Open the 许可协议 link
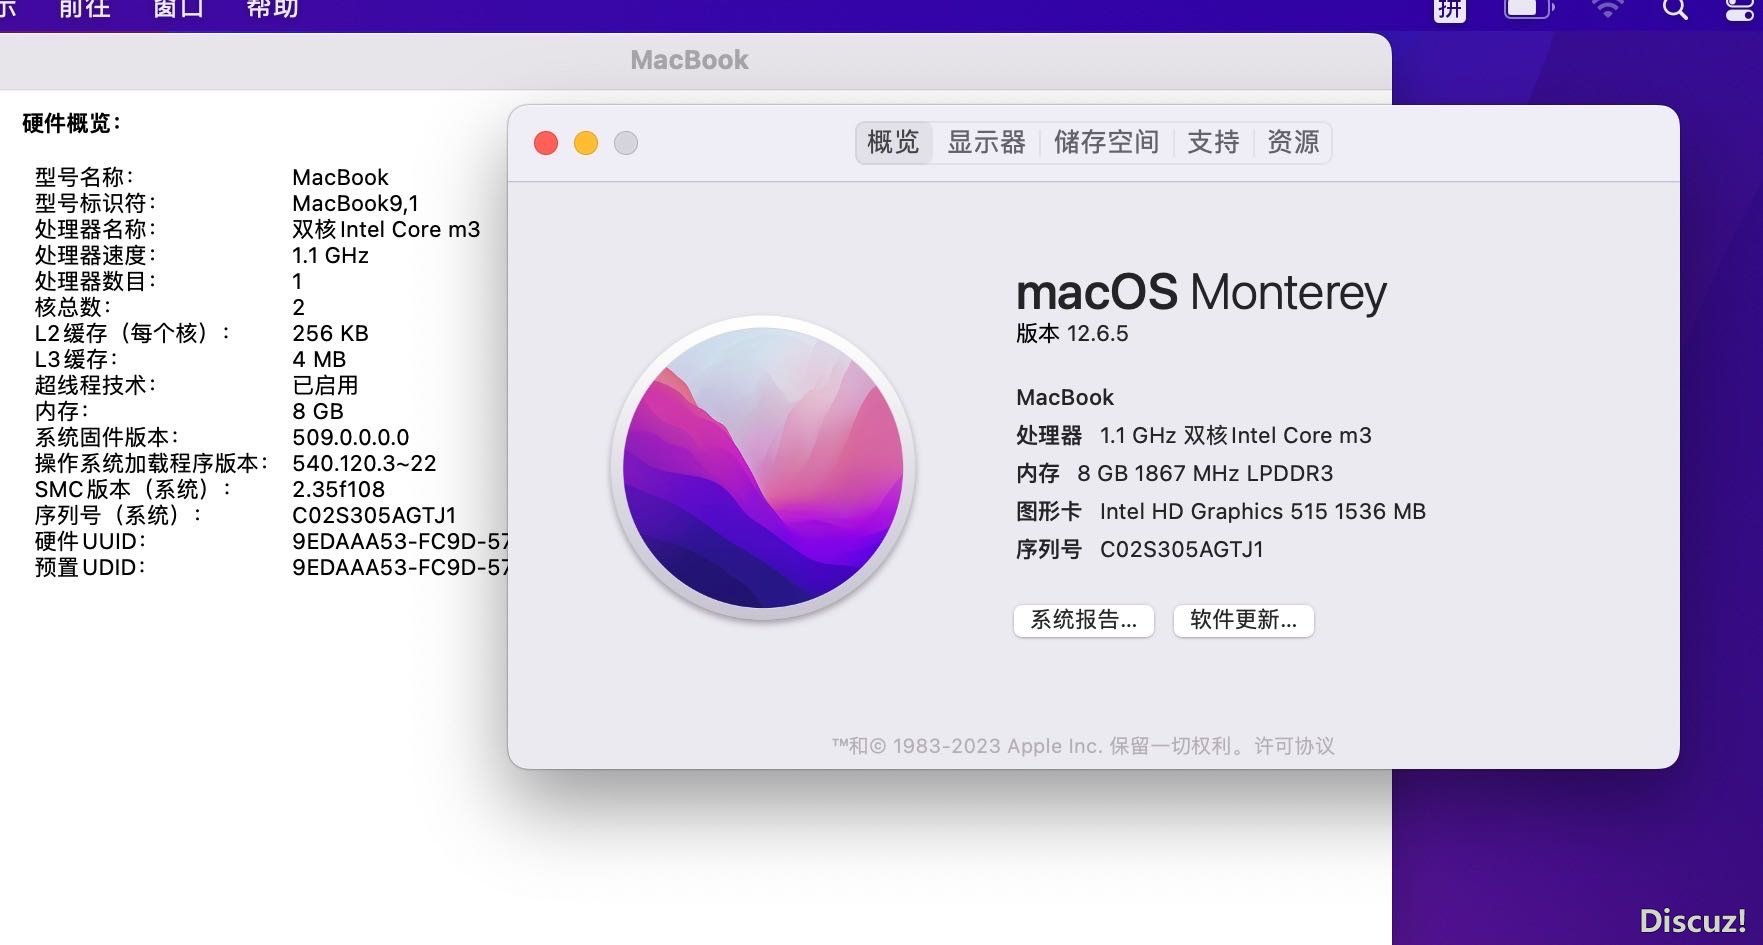Screen dimensions: 1763x945 coord(1295,746)
